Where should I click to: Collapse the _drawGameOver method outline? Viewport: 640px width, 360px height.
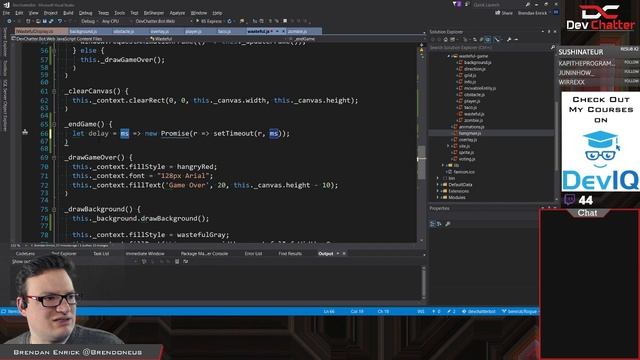[x=54, y=158]
